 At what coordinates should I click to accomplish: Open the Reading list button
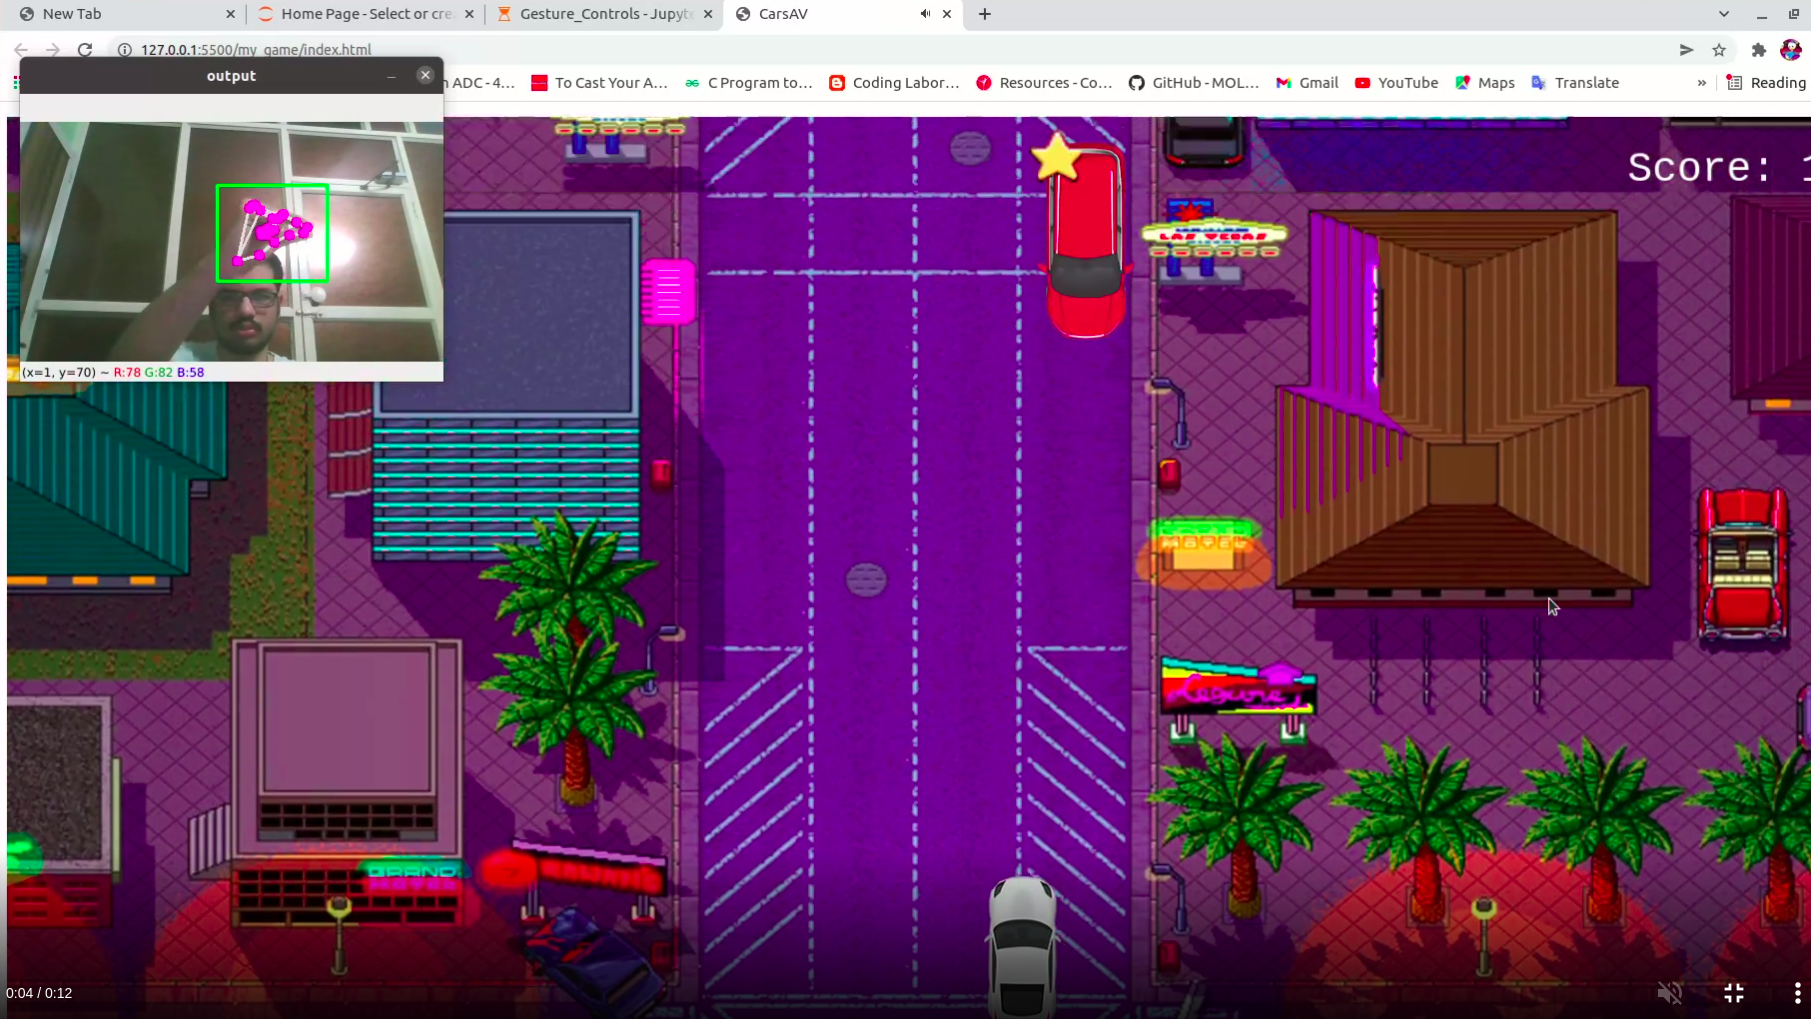(x=1766, y=83)
